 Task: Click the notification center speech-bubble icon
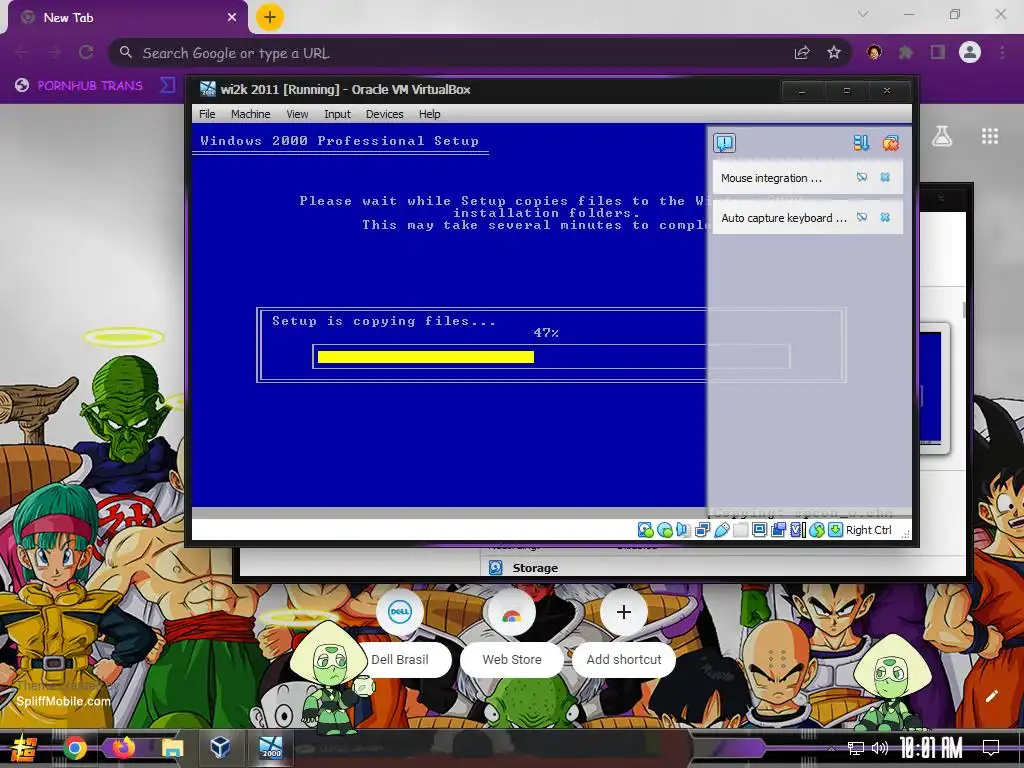tap(724, 142)
